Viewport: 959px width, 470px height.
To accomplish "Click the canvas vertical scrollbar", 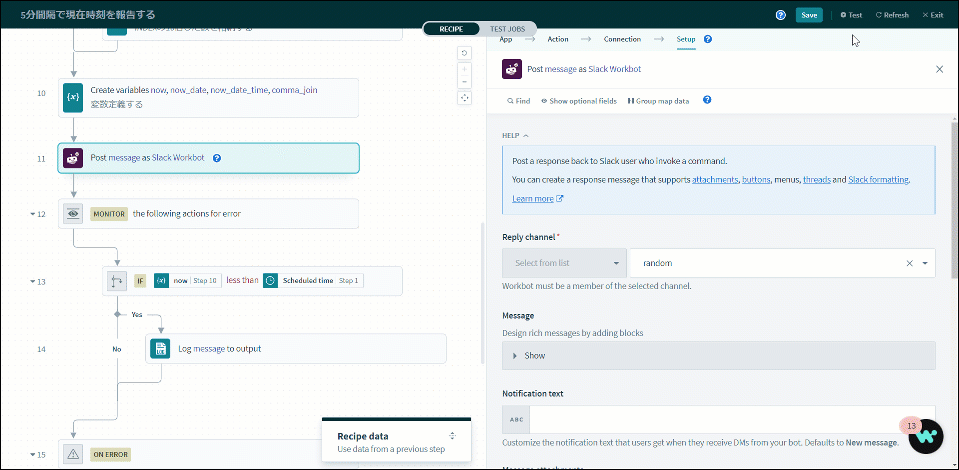I will (483, 294).
